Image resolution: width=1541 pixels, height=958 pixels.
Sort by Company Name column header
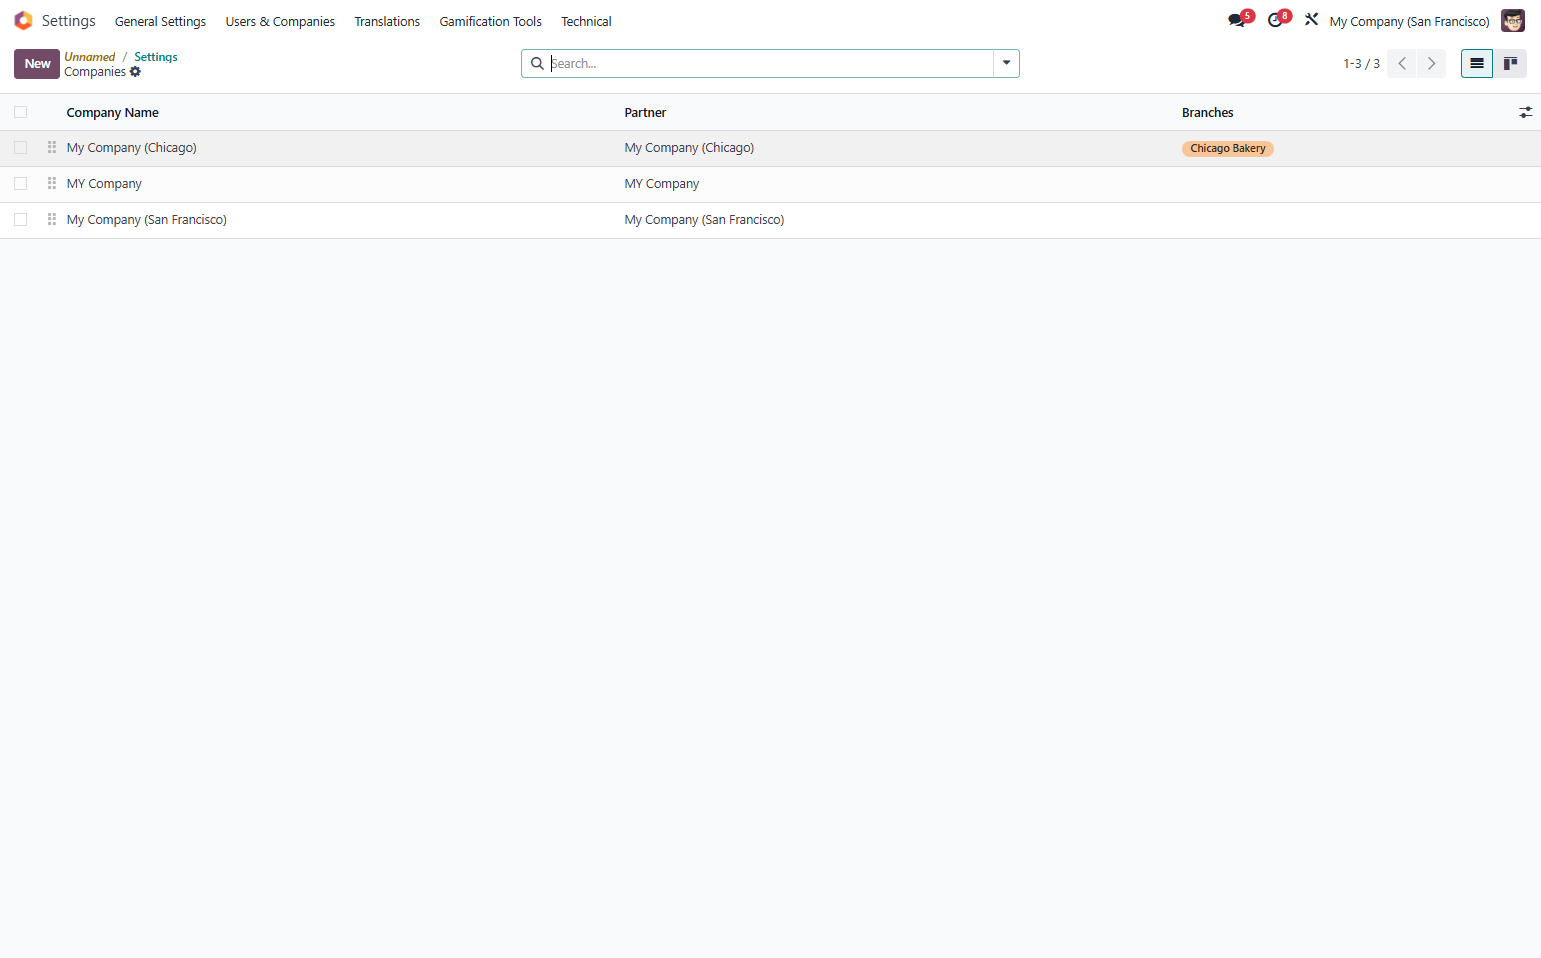click(113, 113)
